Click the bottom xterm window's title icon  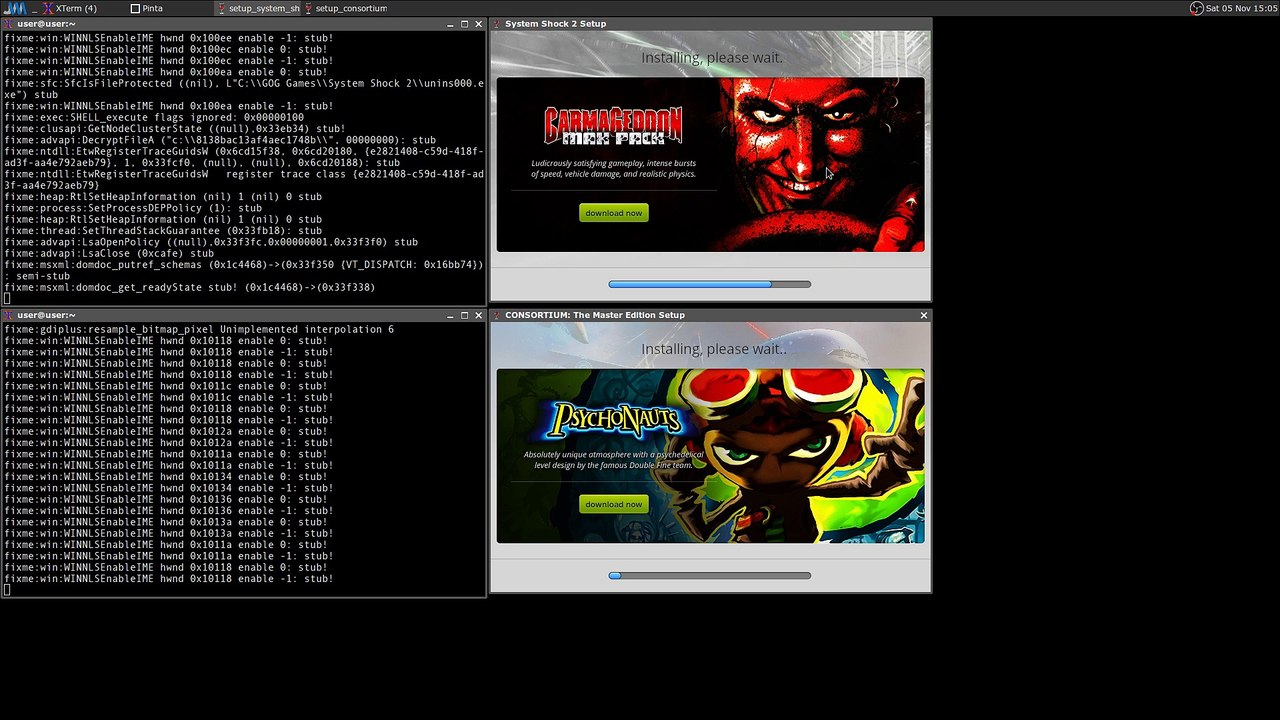[x=8, y=315]
